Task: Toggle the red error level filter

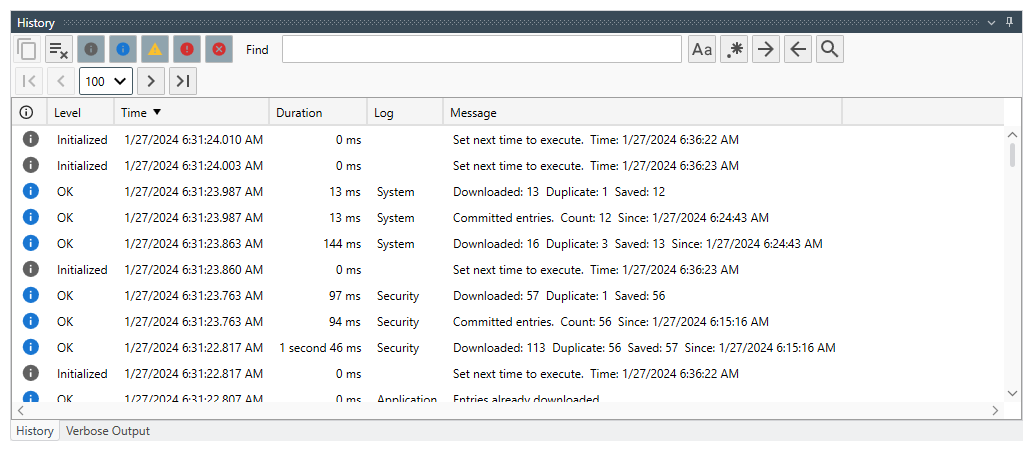Action: pos(187,49)
